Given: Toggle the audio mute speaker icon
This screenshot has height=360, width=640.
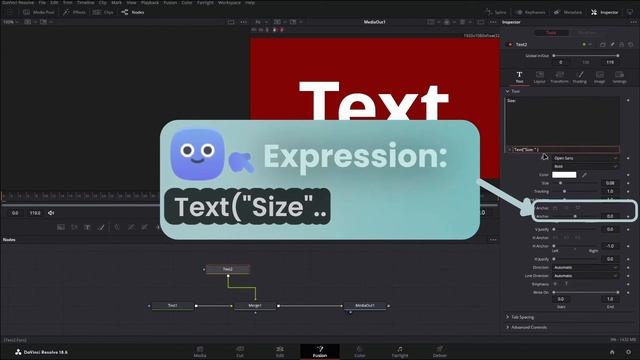Looking at the screenshot, I should [x=51, y=213].
